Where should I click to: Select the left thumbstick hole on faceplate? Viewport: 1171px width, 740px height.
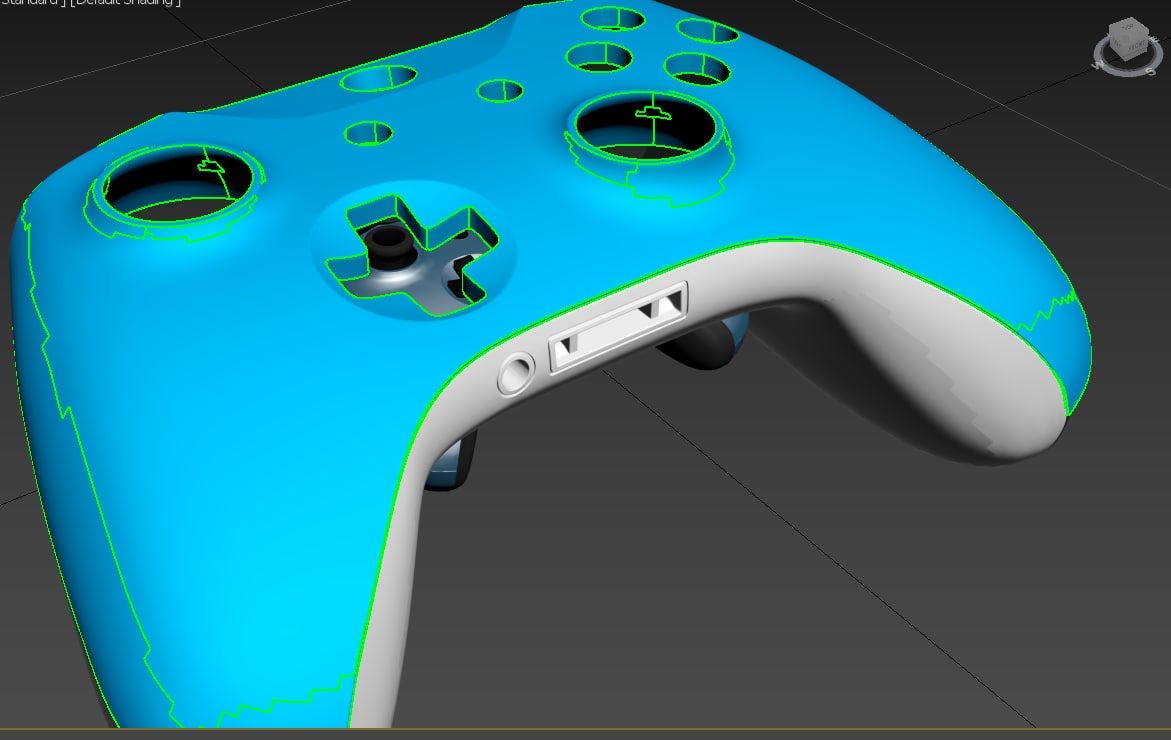[x=176, y=184]
